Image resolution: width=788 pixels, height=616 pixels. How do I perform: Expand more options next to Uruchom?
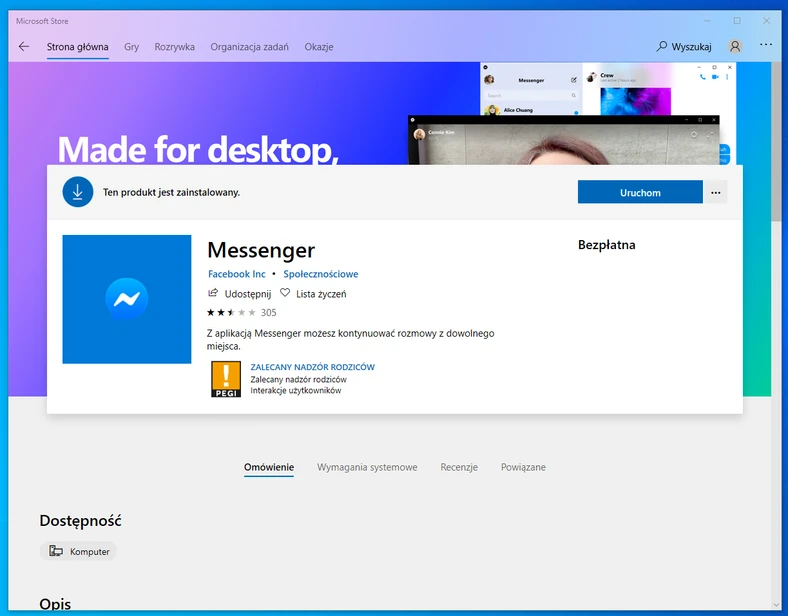(715, 192)
